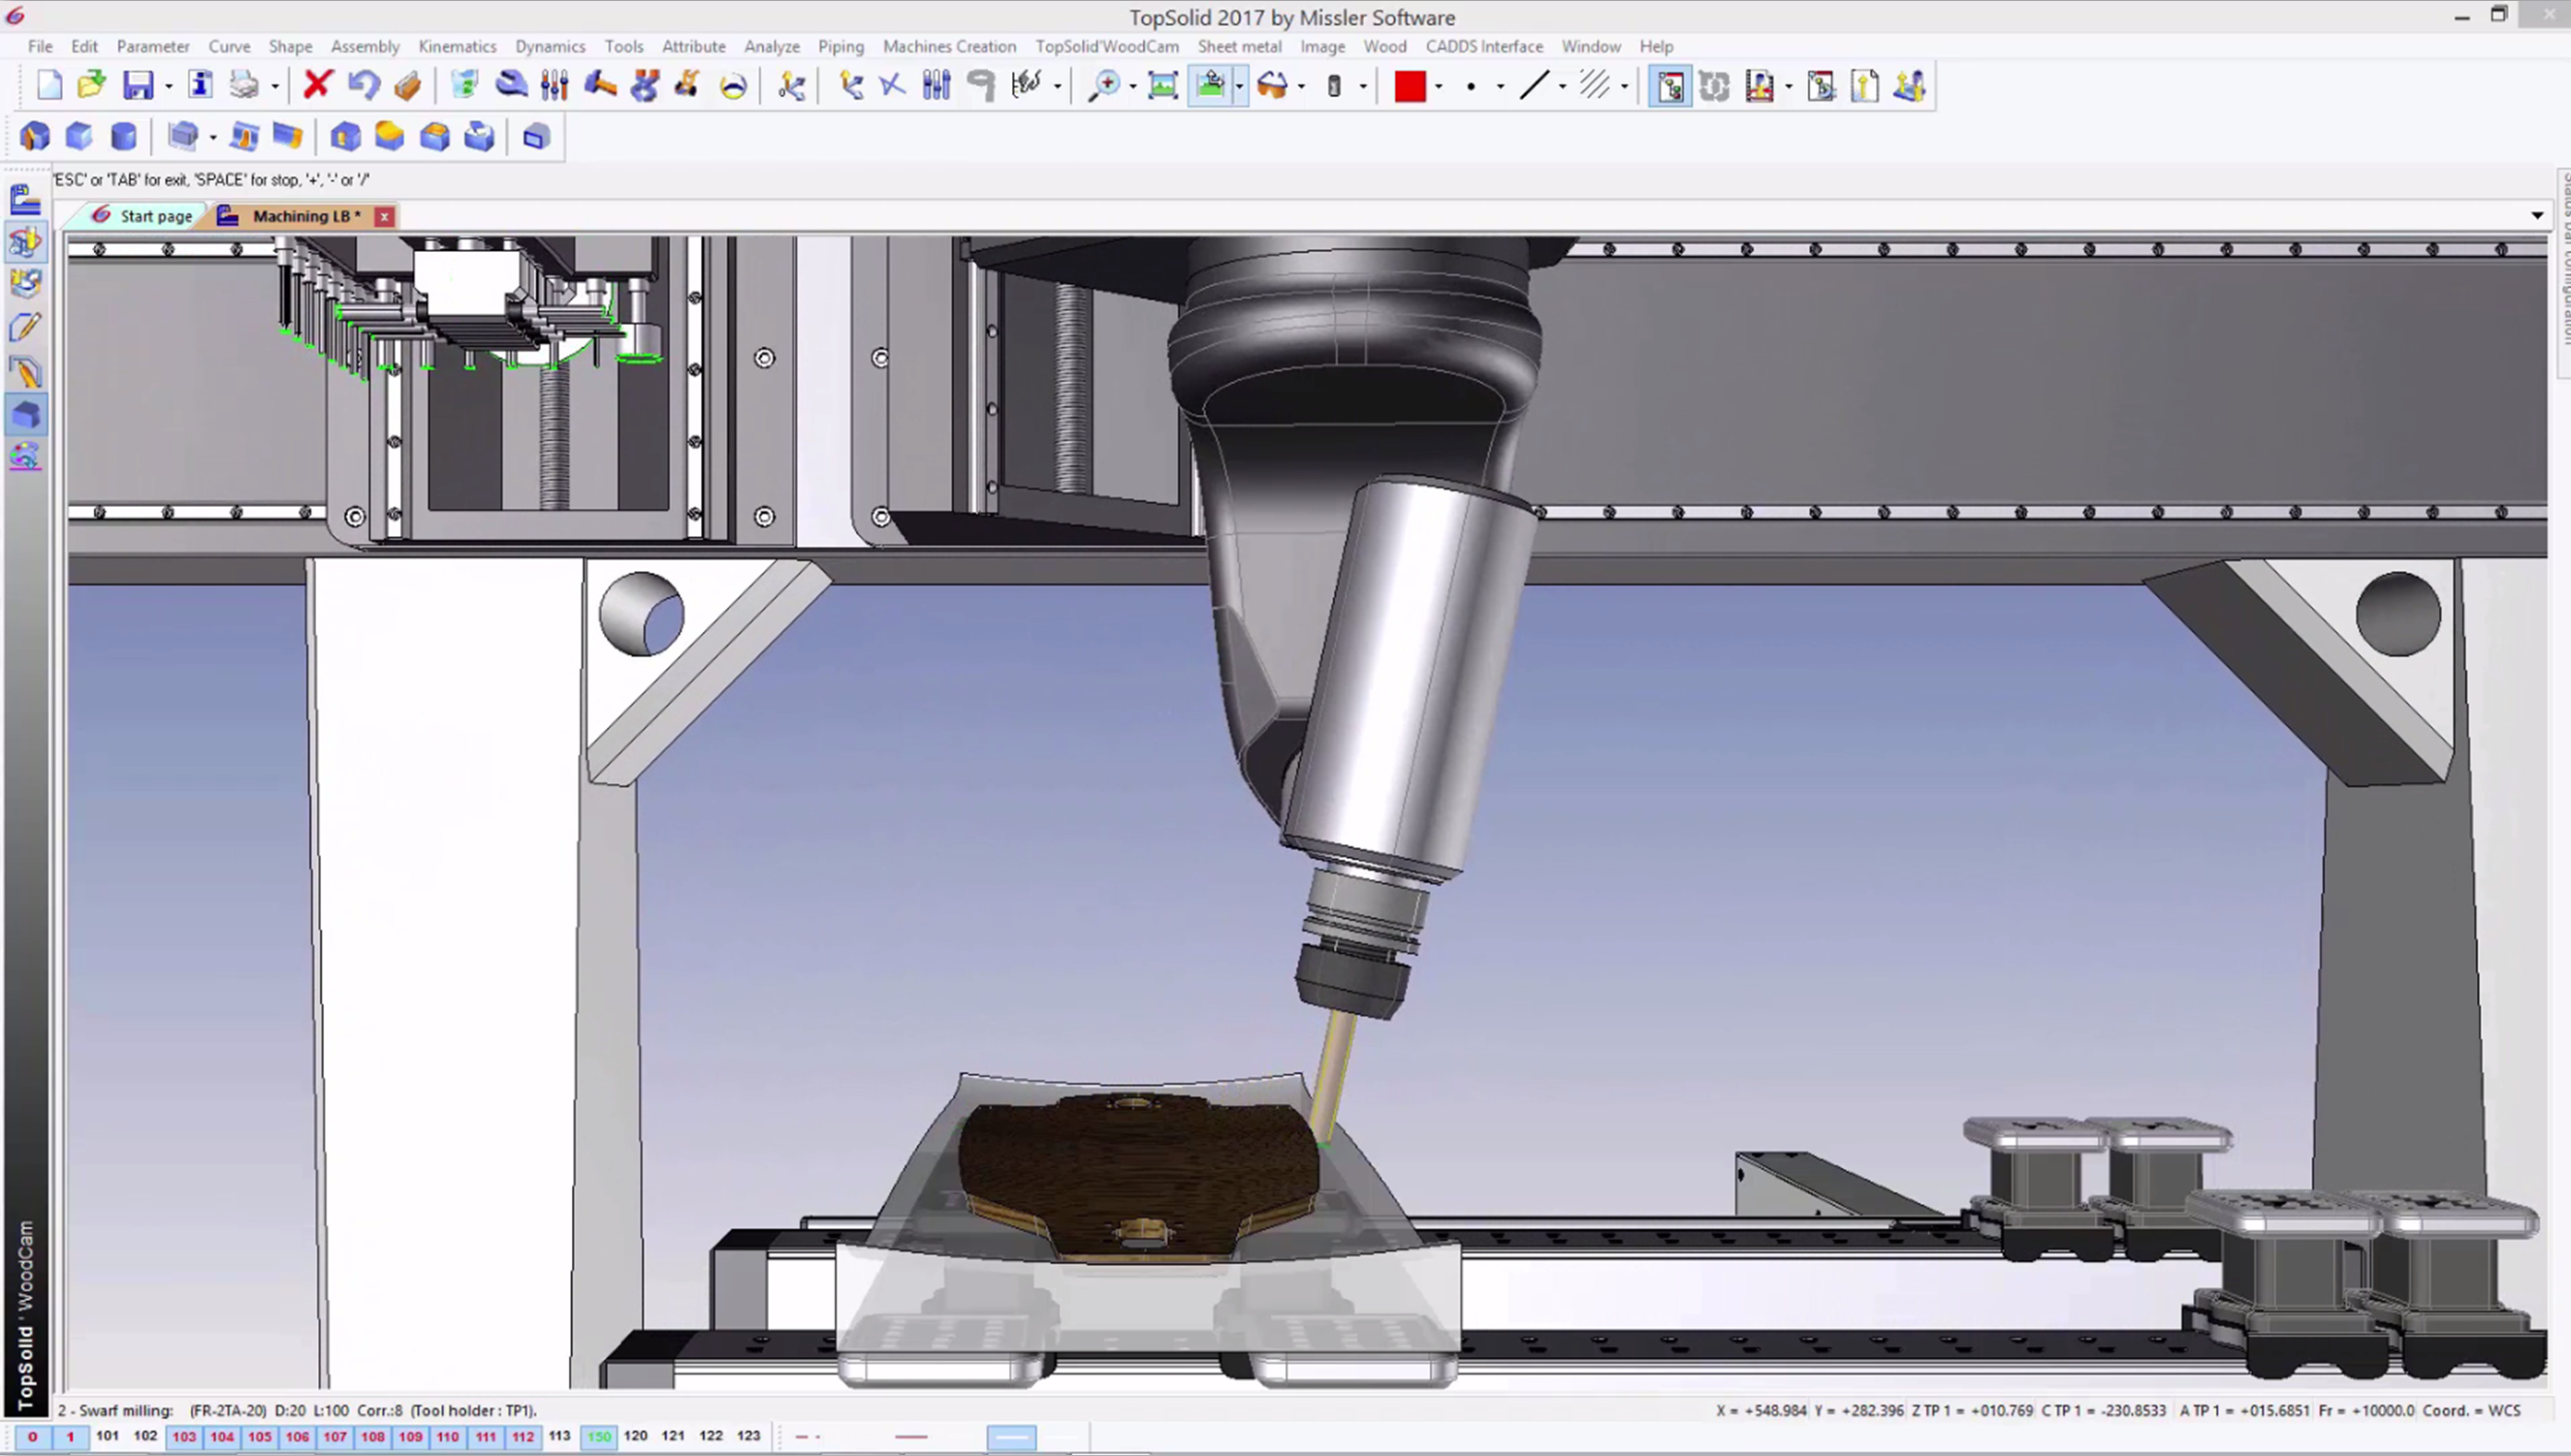Image resolution: width=2571 pixels, height=1456 pixels.
Task: Click the Zoom to fit icon
Action: (x=1162, y=86)
